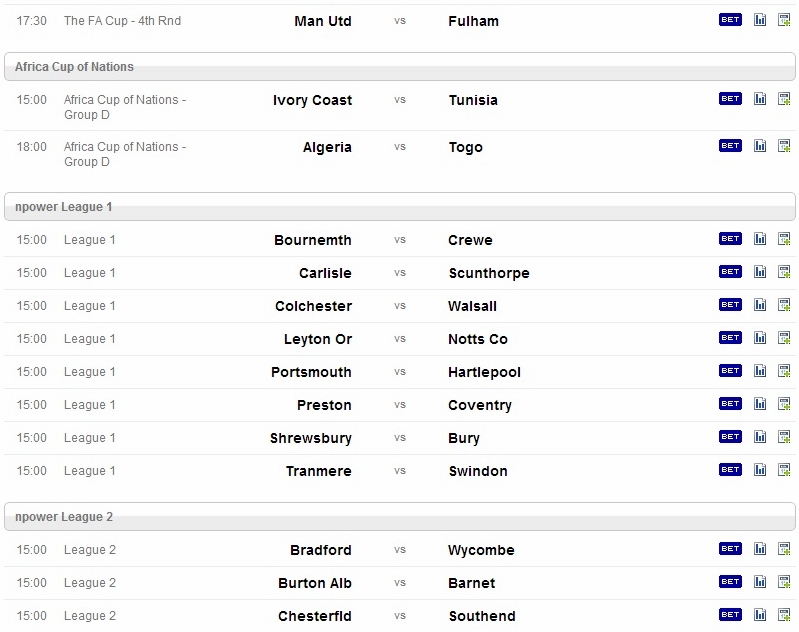Bet on Shrewsbury vs Bury match

click(730, 436)
